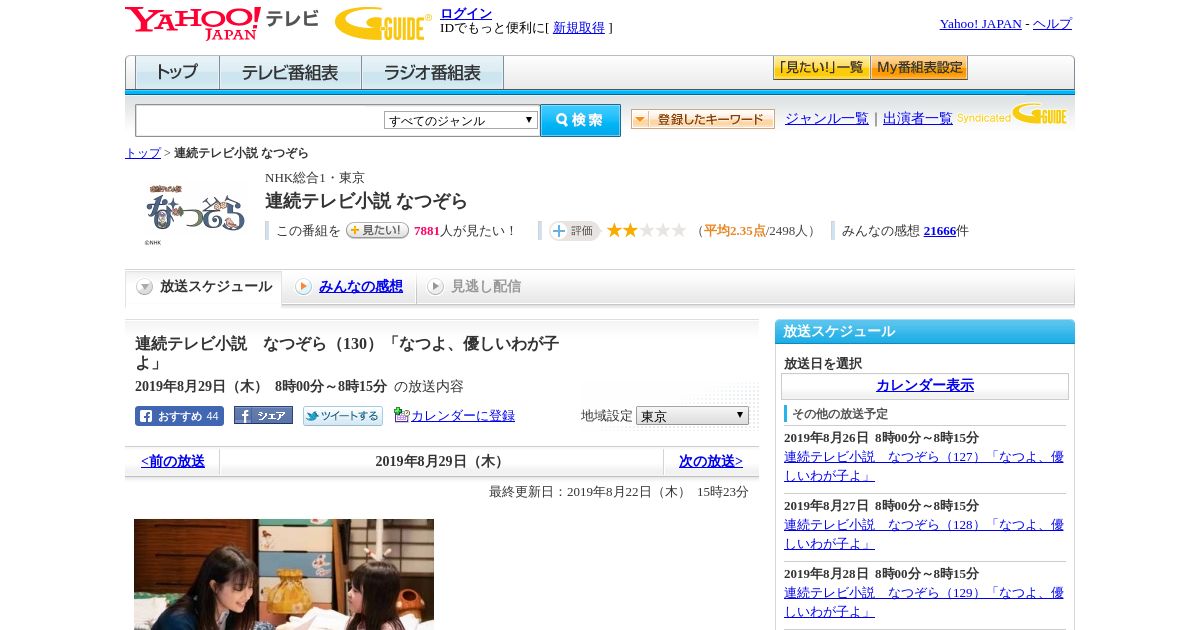Viewport: 1200px width, 630px height.
Task: Go to <前の放送 previous broadcast
Action: tap(173, 462)
